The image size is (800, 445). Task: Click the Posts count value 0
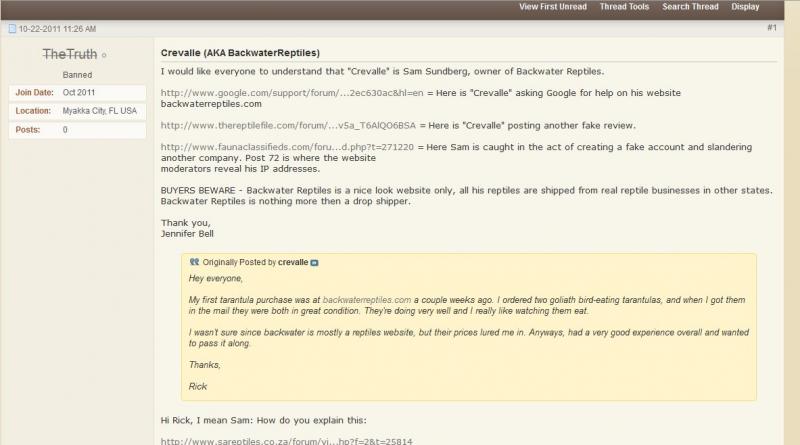click(65, 130)
